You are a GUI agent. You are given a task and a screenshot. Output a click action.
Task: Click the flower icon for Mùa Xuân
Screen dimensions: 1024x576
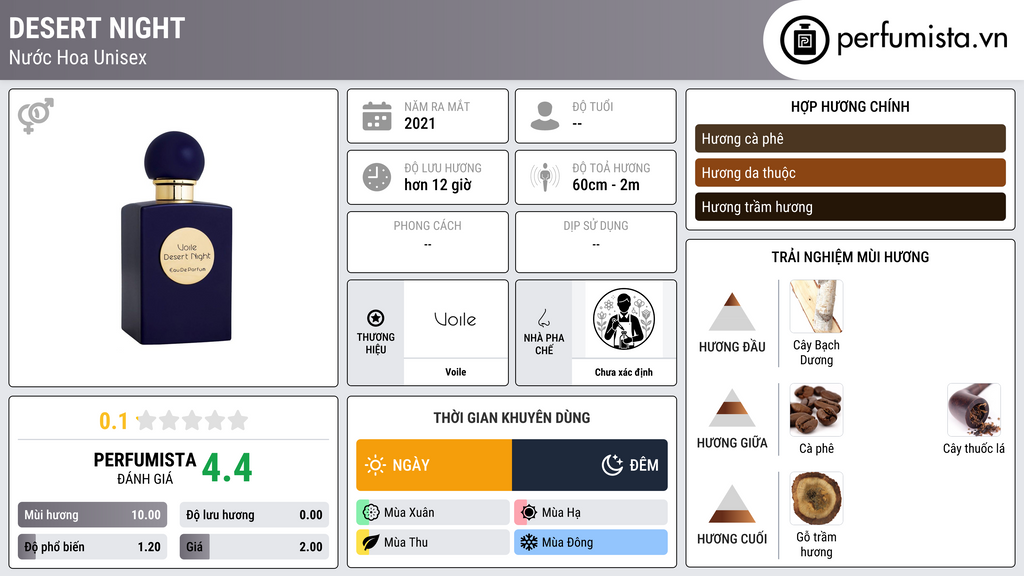pyautogui.click(x=371, y=513)
